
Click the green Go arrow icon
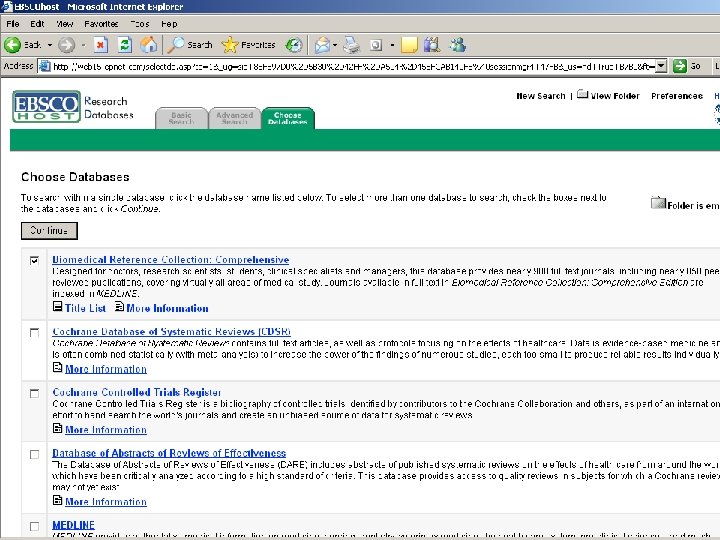[x=680, y=66]
